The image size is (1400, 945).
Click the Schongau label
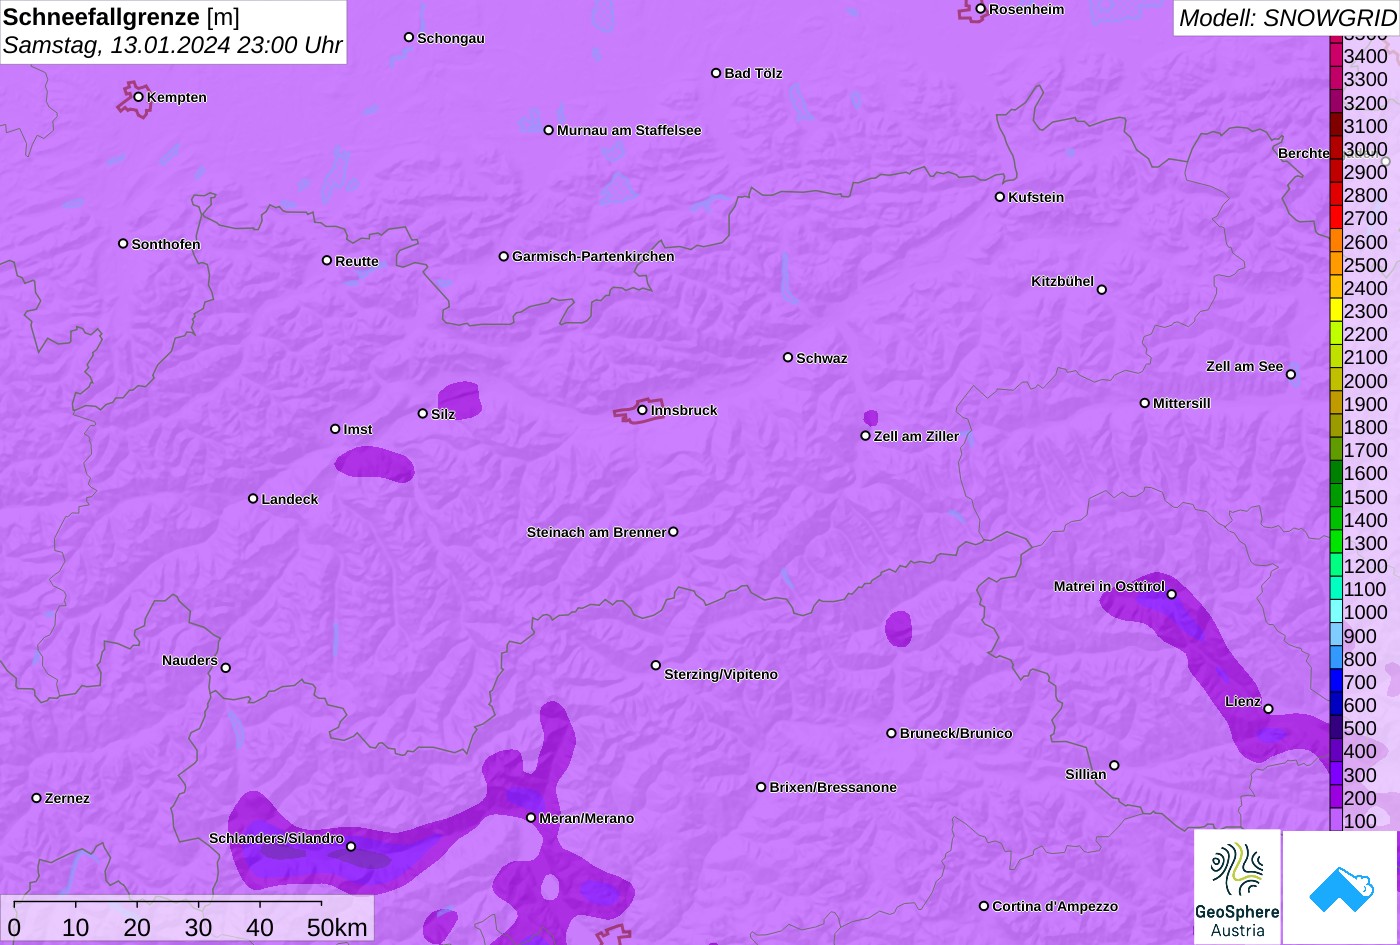pyautogui.click(x=451, y=38)
